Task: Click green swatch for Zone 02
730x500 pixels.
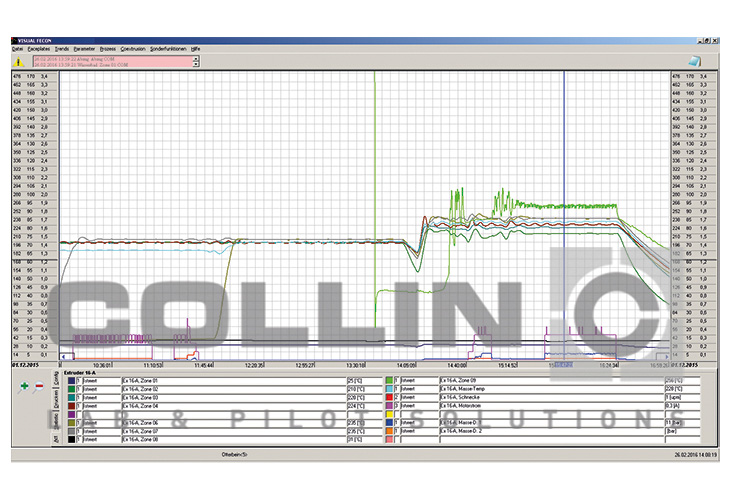Action: (71, 389)
